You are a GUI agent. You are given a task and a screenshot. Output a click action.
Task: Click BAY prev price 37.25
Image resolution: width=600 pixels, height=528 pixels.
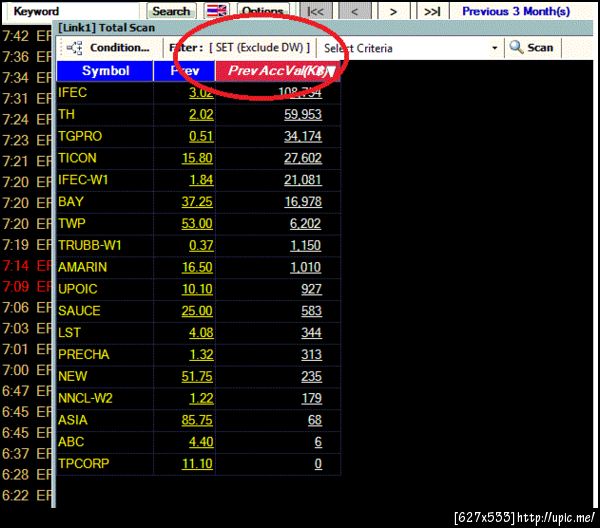[197, 202]
